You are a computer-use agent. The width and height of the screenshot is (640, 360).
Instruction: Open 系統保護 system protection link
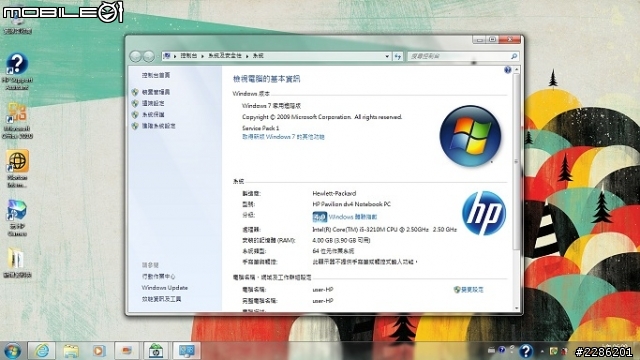pos(153,115)
